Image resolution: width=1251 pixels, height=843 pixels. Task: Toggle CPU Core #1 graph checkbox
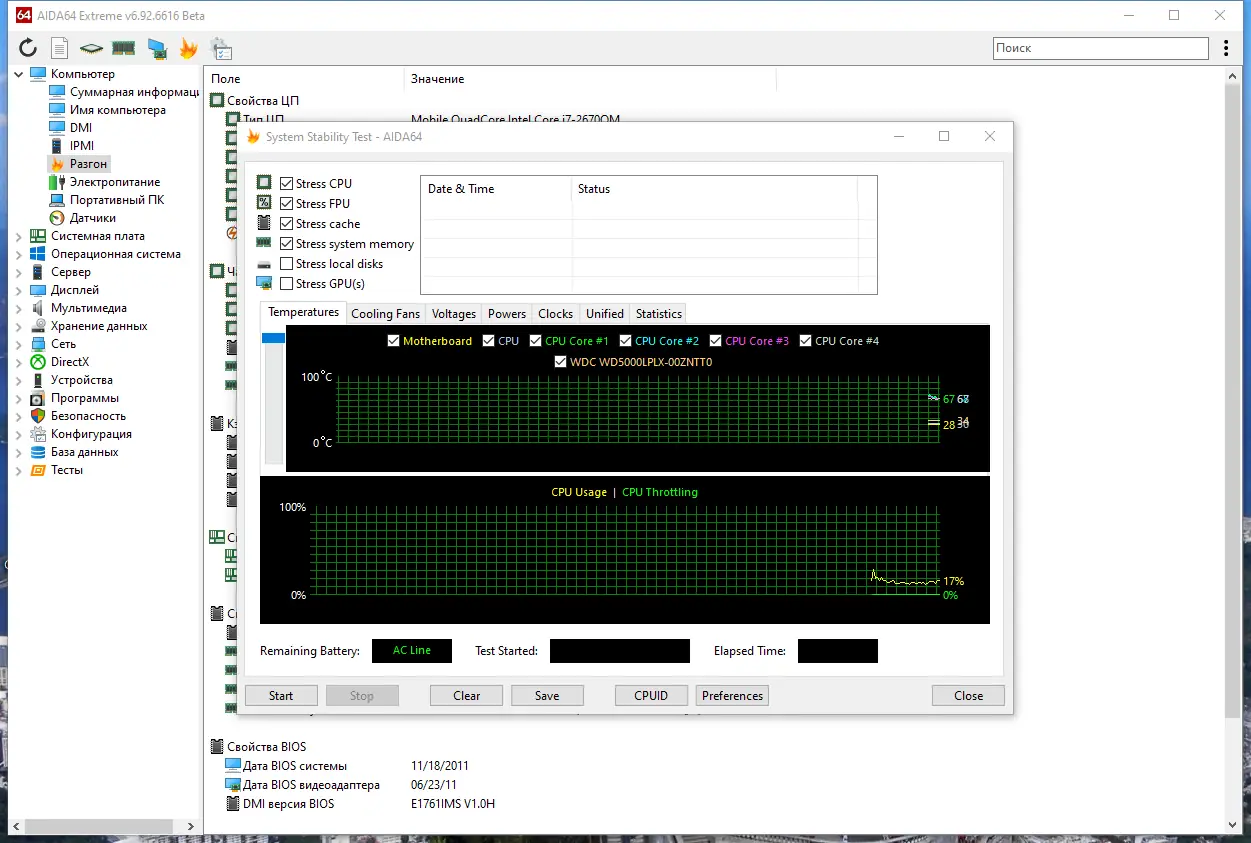(536, 341)
